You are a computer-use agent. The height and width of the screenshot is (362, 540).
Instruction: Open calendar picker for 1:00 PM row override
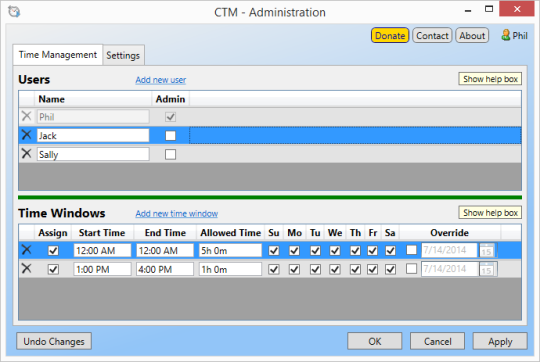point(487,269)
